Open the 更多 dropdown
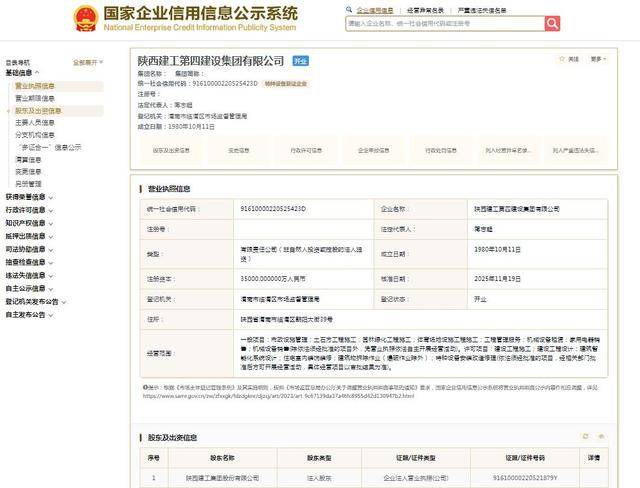640x488 pixels. pos(598,59)
